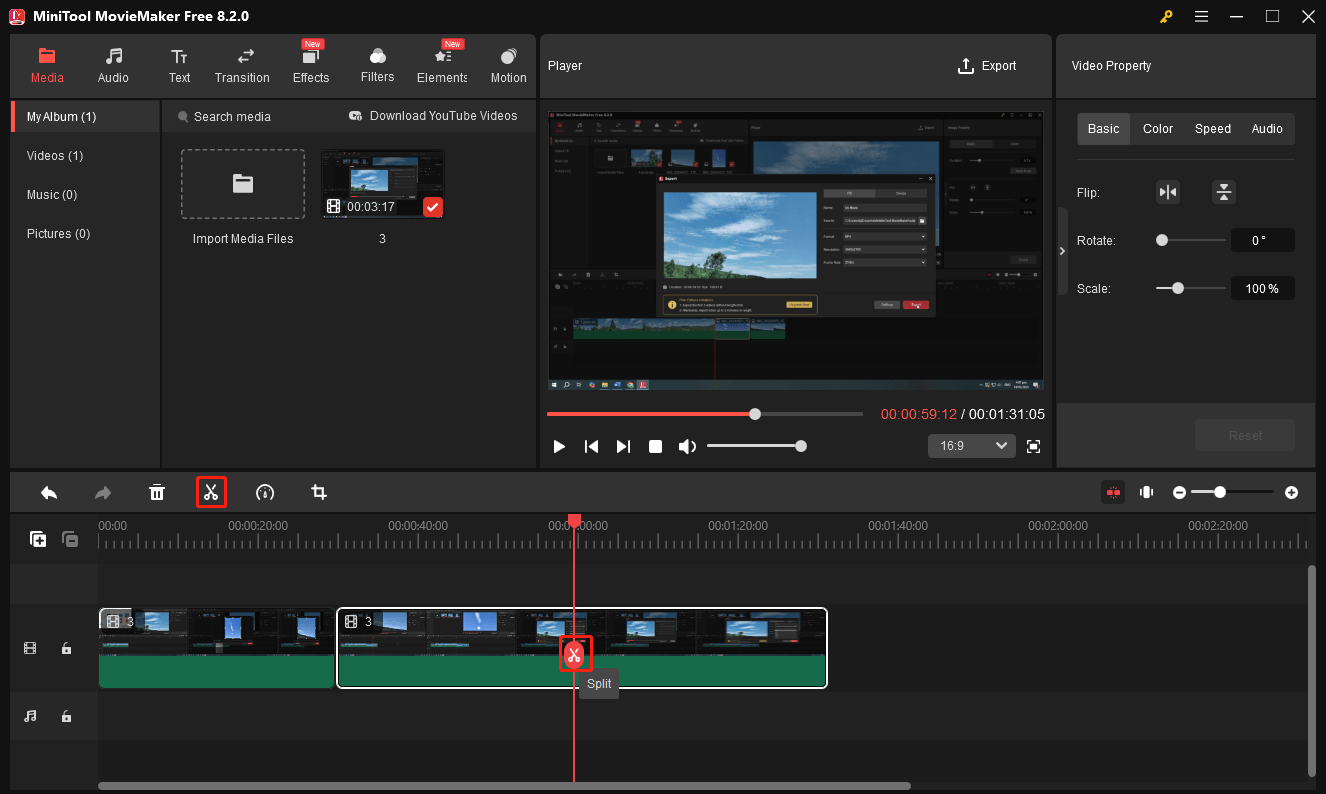This screenshot has width=1326, height=794.
Task: Click Download YouTube Videos
Action: pyautogui.click(x=433, y=116)
